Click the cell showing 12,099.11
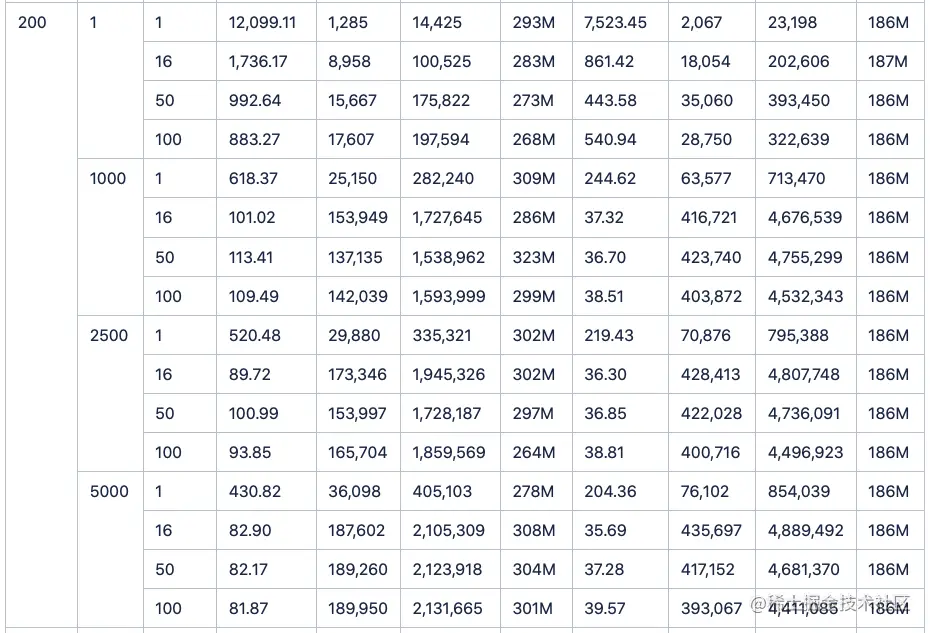Image resolution: width=930 pixels, height=633 pixels. 262,22
